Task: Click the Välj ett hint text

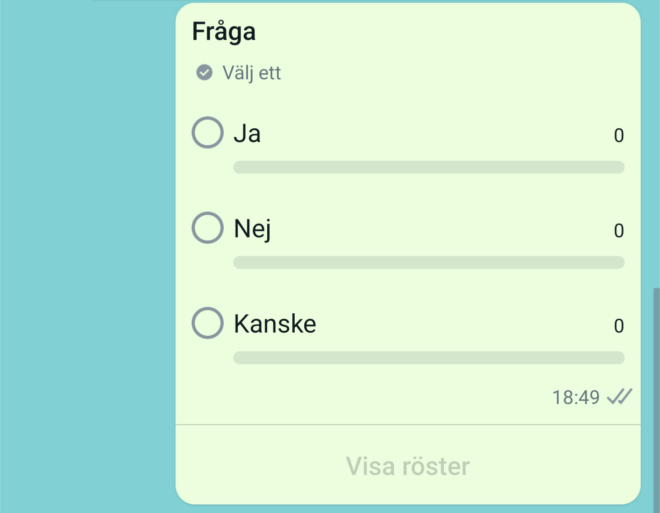Action: (251, 73)
